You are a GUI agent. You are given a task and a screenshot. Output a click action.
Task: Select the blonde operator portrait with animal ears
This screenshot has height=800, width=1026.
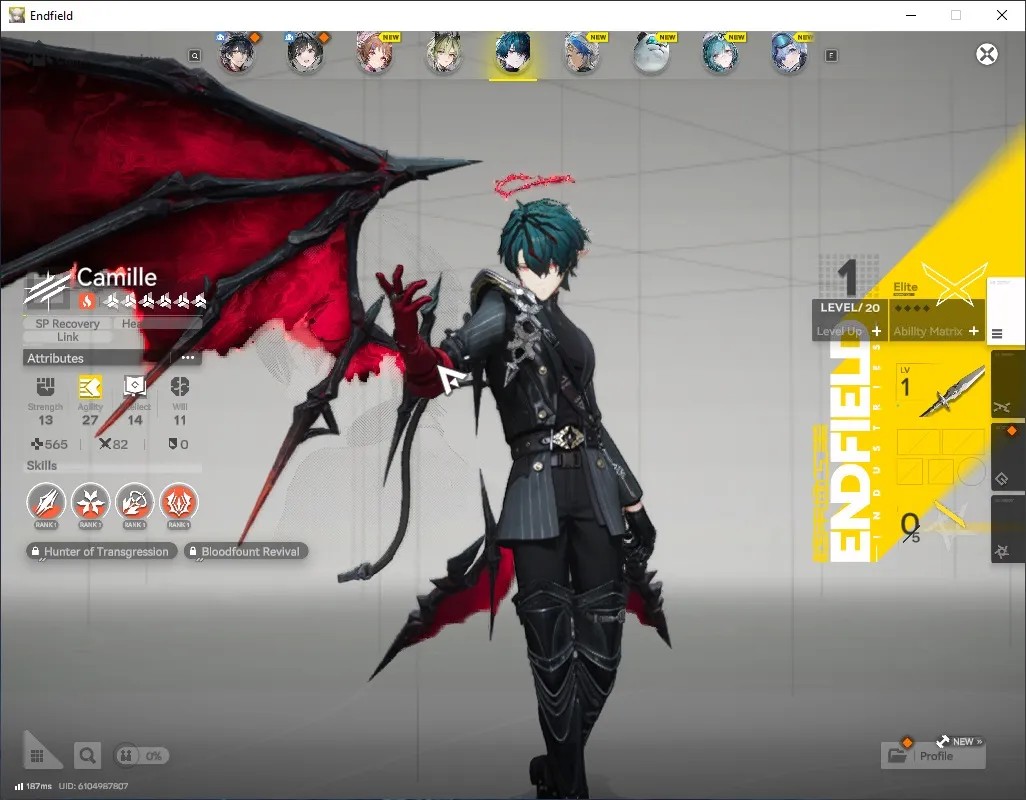point(444,54)
